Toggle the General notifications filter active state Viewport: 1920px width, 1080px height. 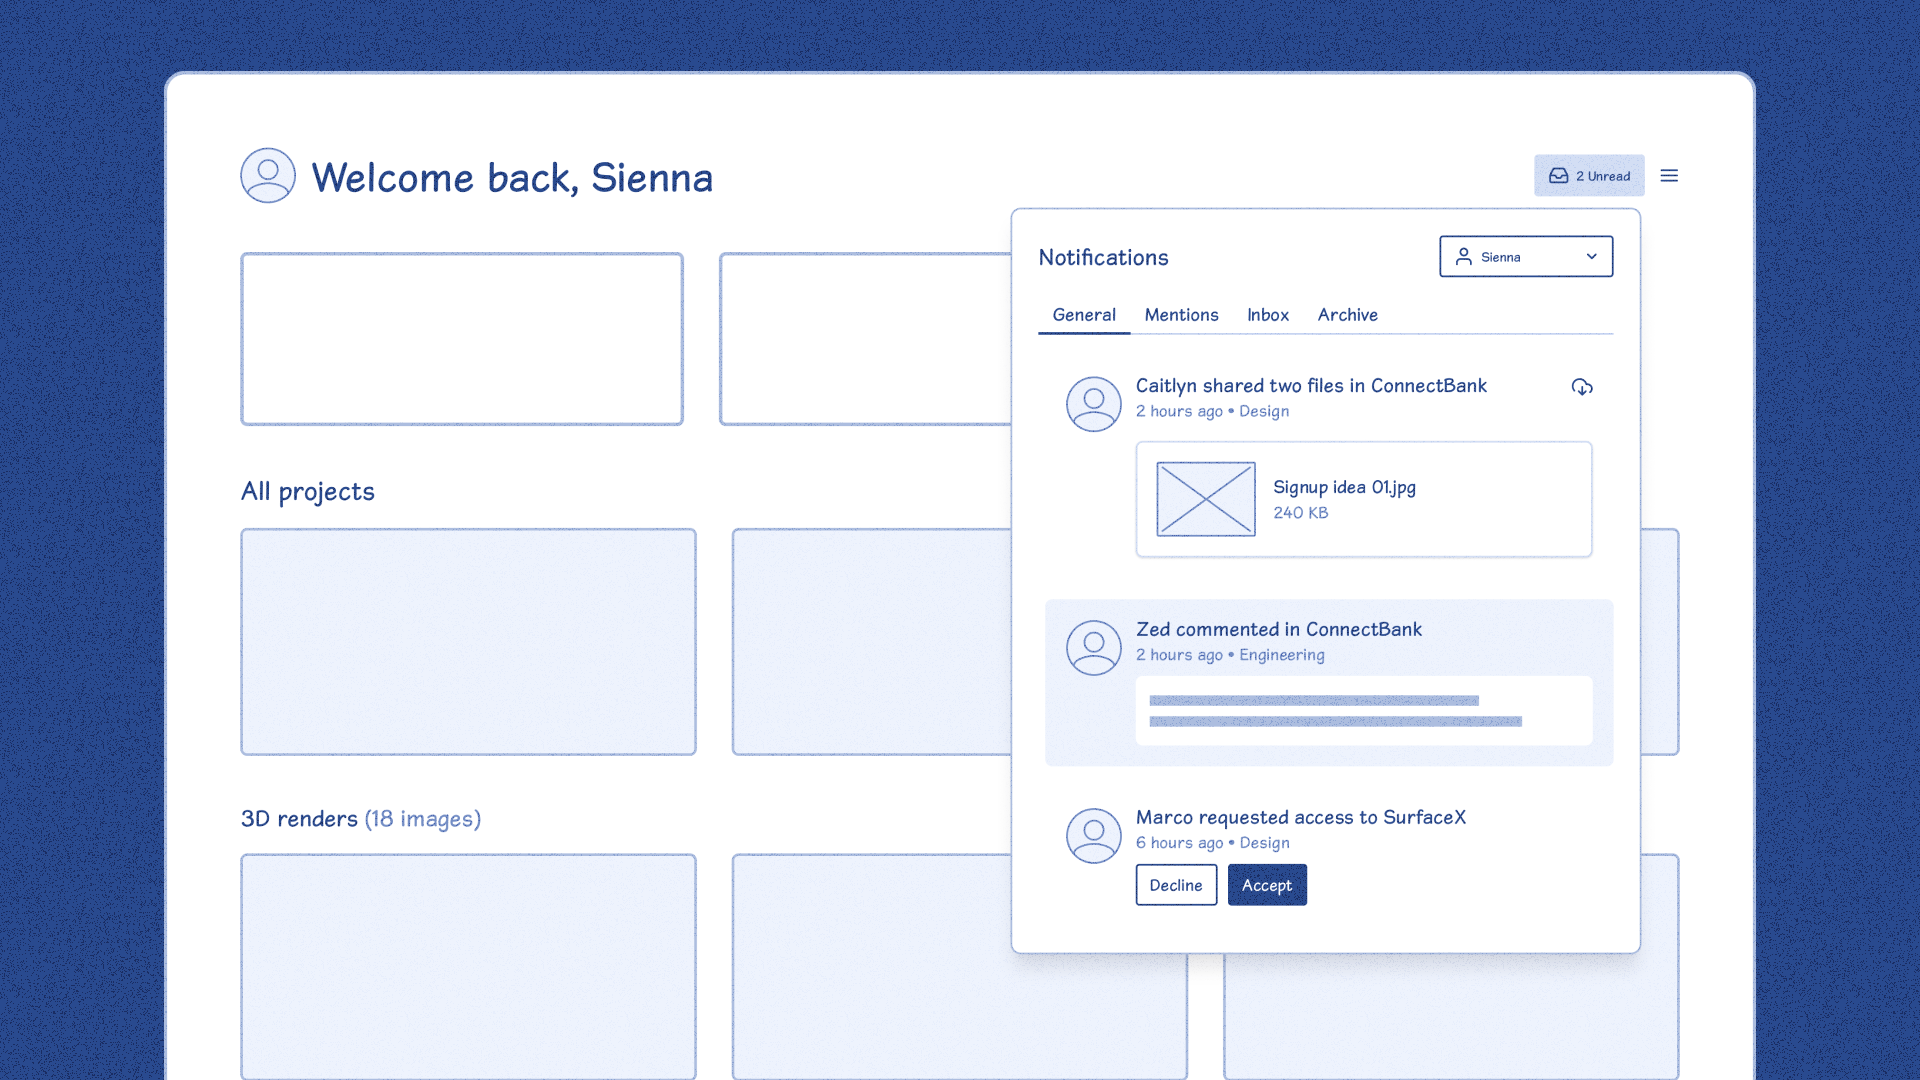tap(1084, 314)
